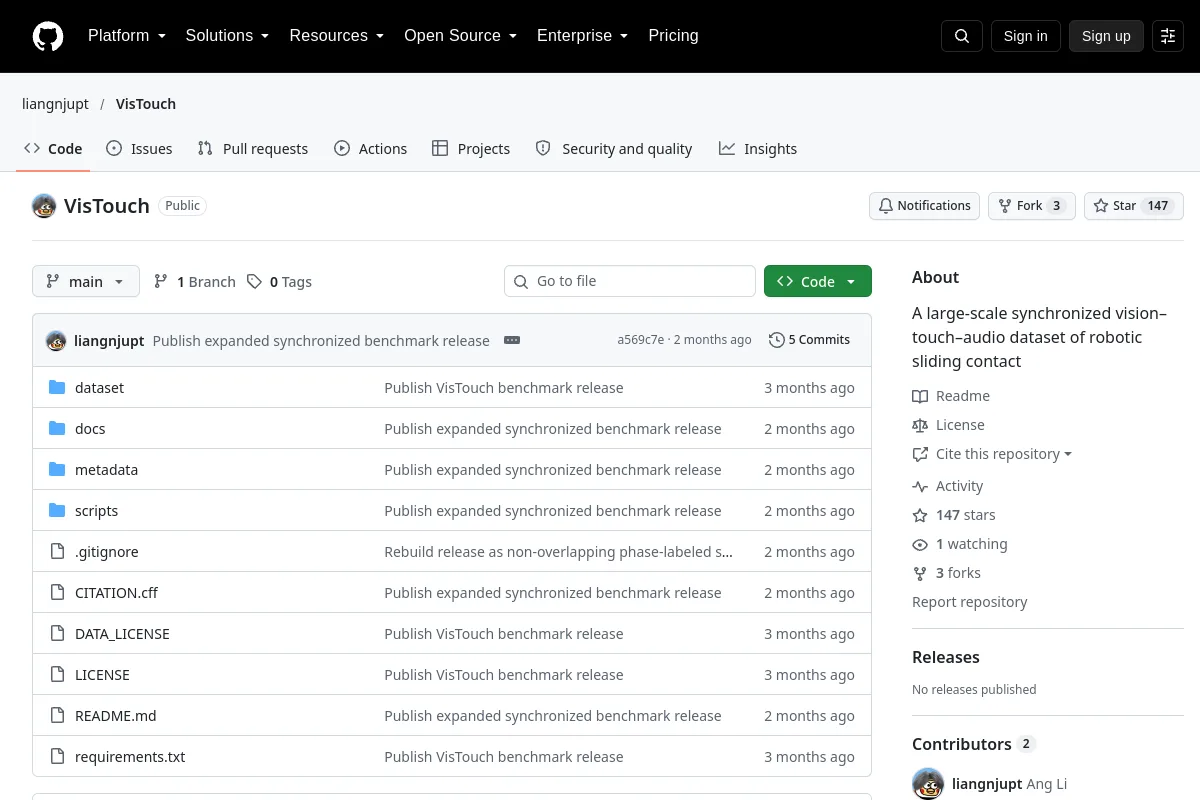Click the License scale icon
This screenshot has height=800, width=1200.
point(920,426)
